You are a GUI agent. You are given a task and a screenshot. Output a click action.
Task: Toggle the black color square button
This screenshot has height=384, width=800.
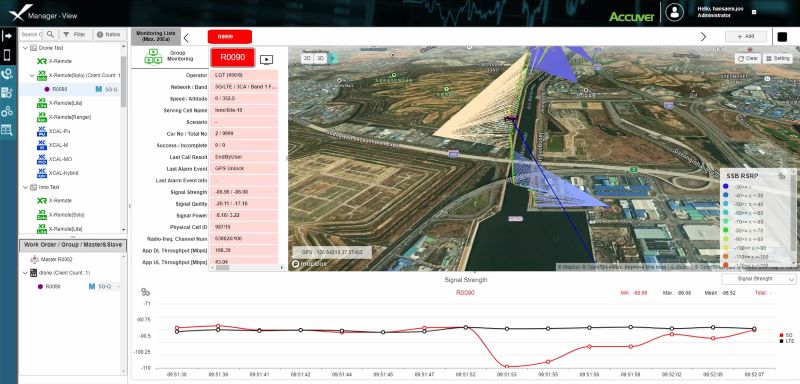[x=782, y=37]
